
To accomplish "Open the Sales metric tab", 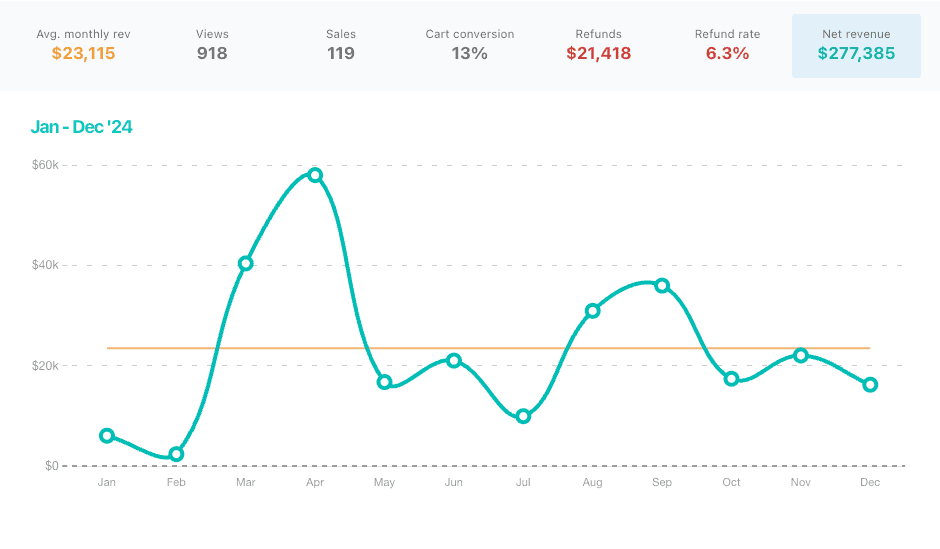I will [x=341, y=45].
